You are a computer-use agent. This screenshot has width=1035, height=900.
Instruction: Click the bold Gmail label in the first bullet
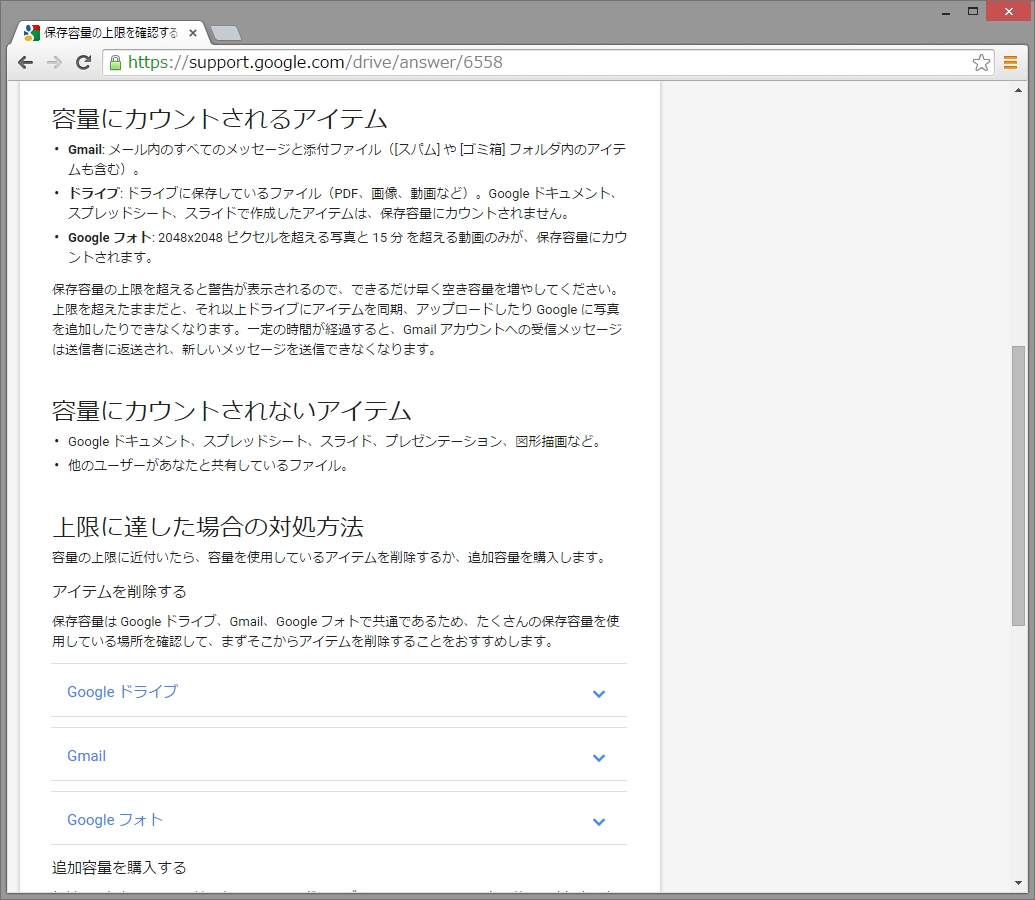click(x=85, y=150)
